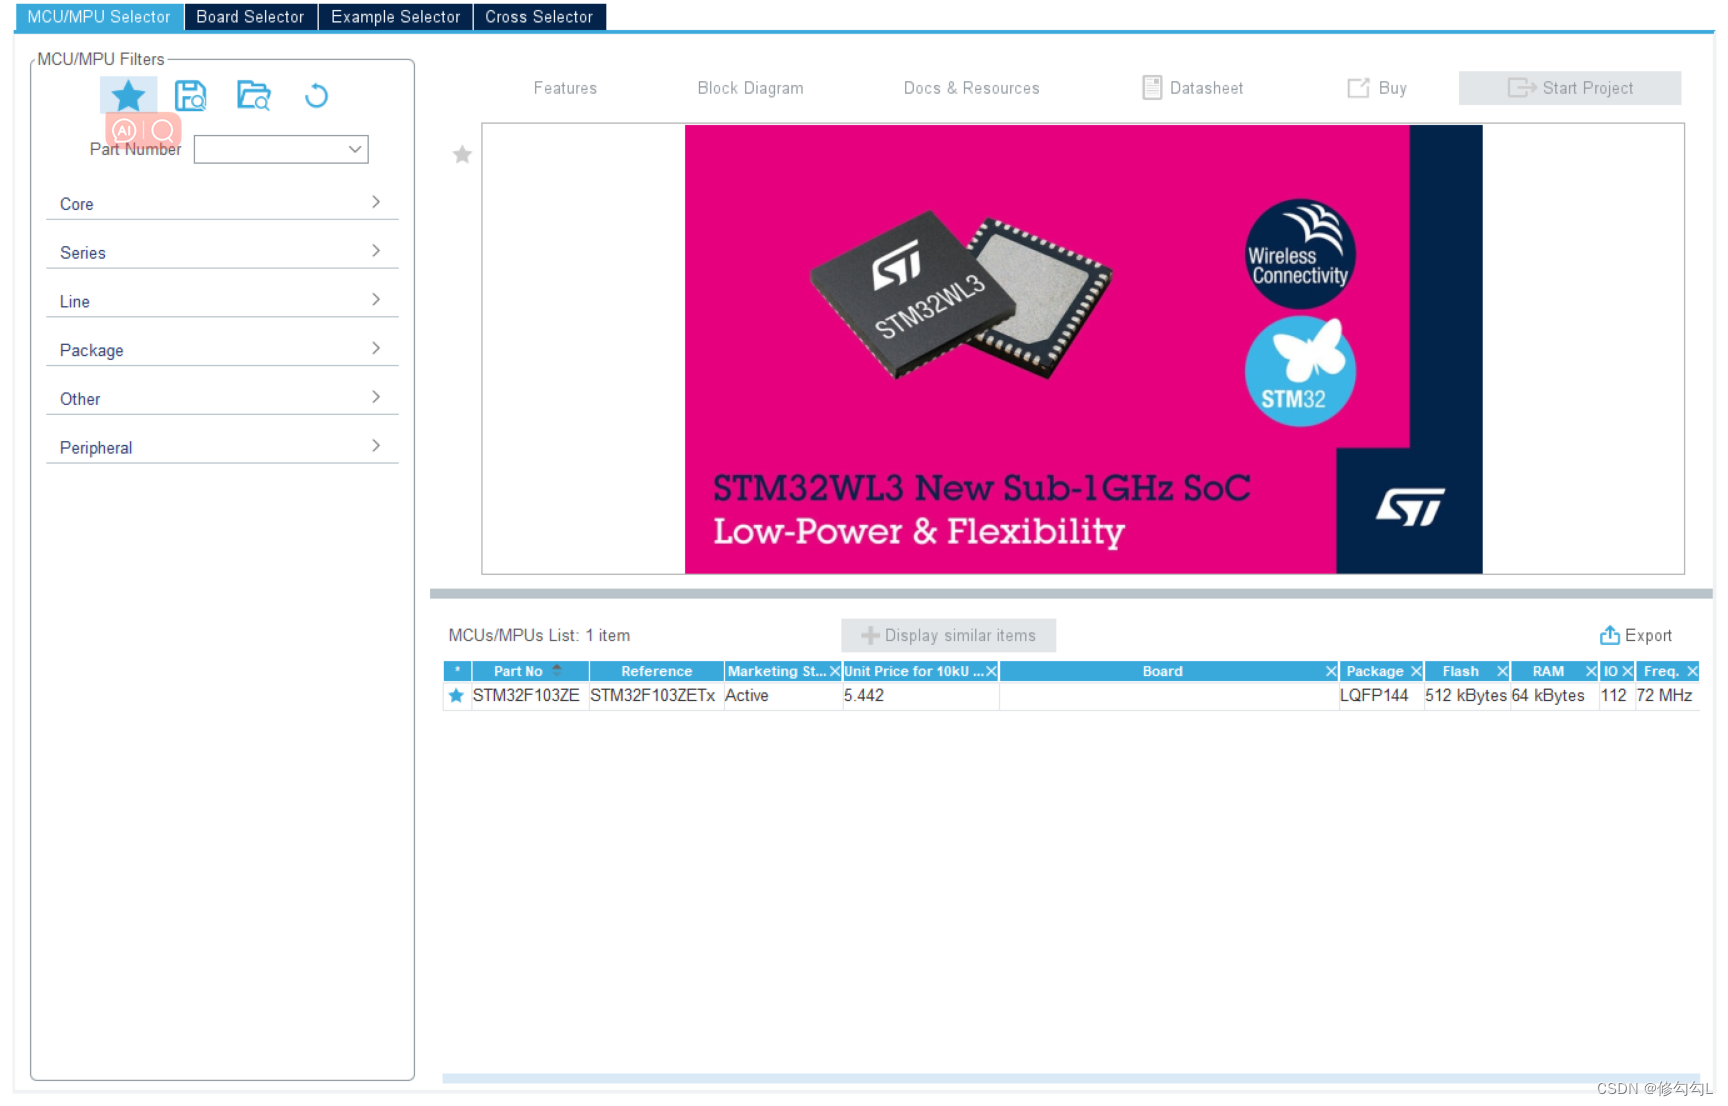Viewport: 1728px width, 1106px height.
Task: Expand the Line filter section
Action: click(222, 301)
